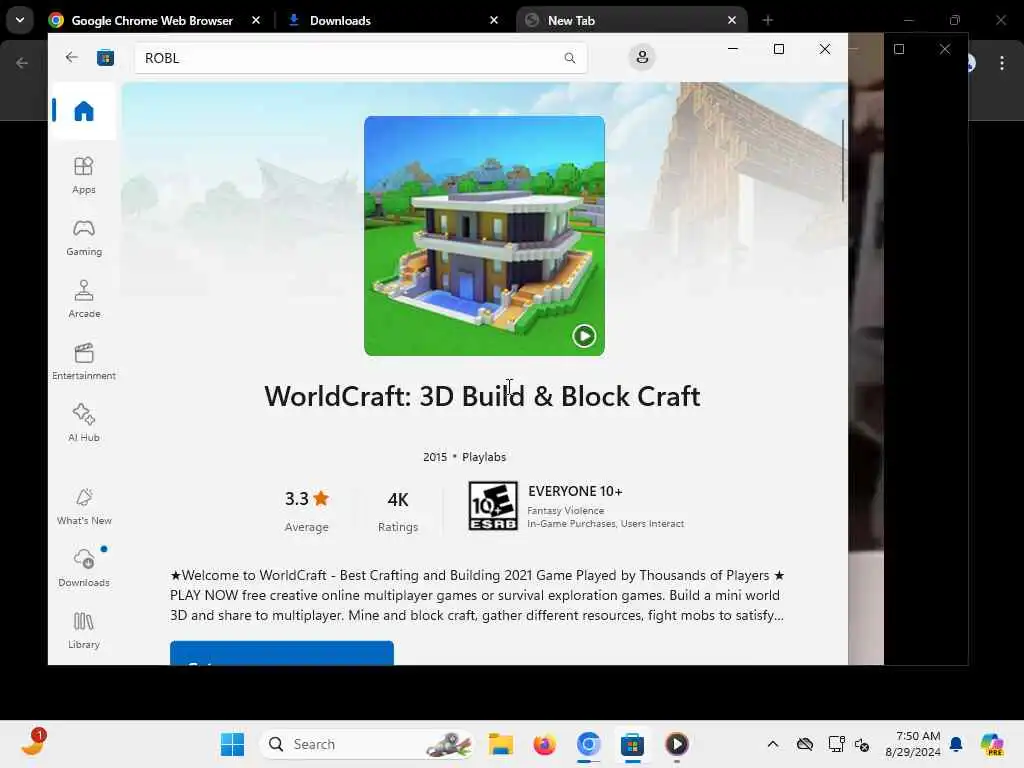Open the Library section
Screen dimensions: 1024x768
tap(84, 630)
